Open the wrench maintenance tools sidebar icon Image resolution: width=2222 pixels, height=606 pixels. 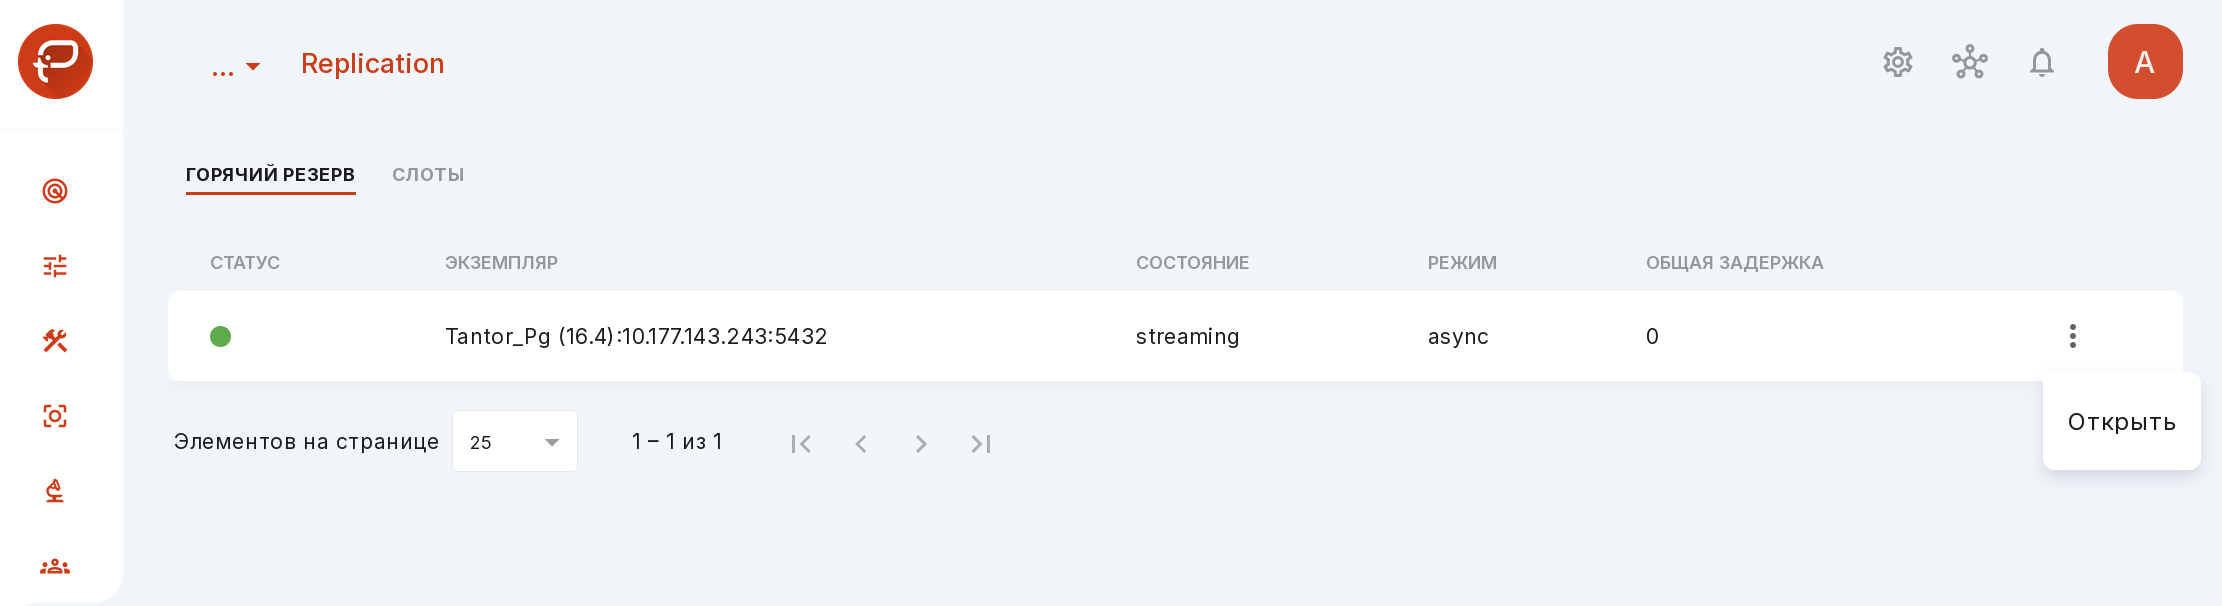pos(55,341)
